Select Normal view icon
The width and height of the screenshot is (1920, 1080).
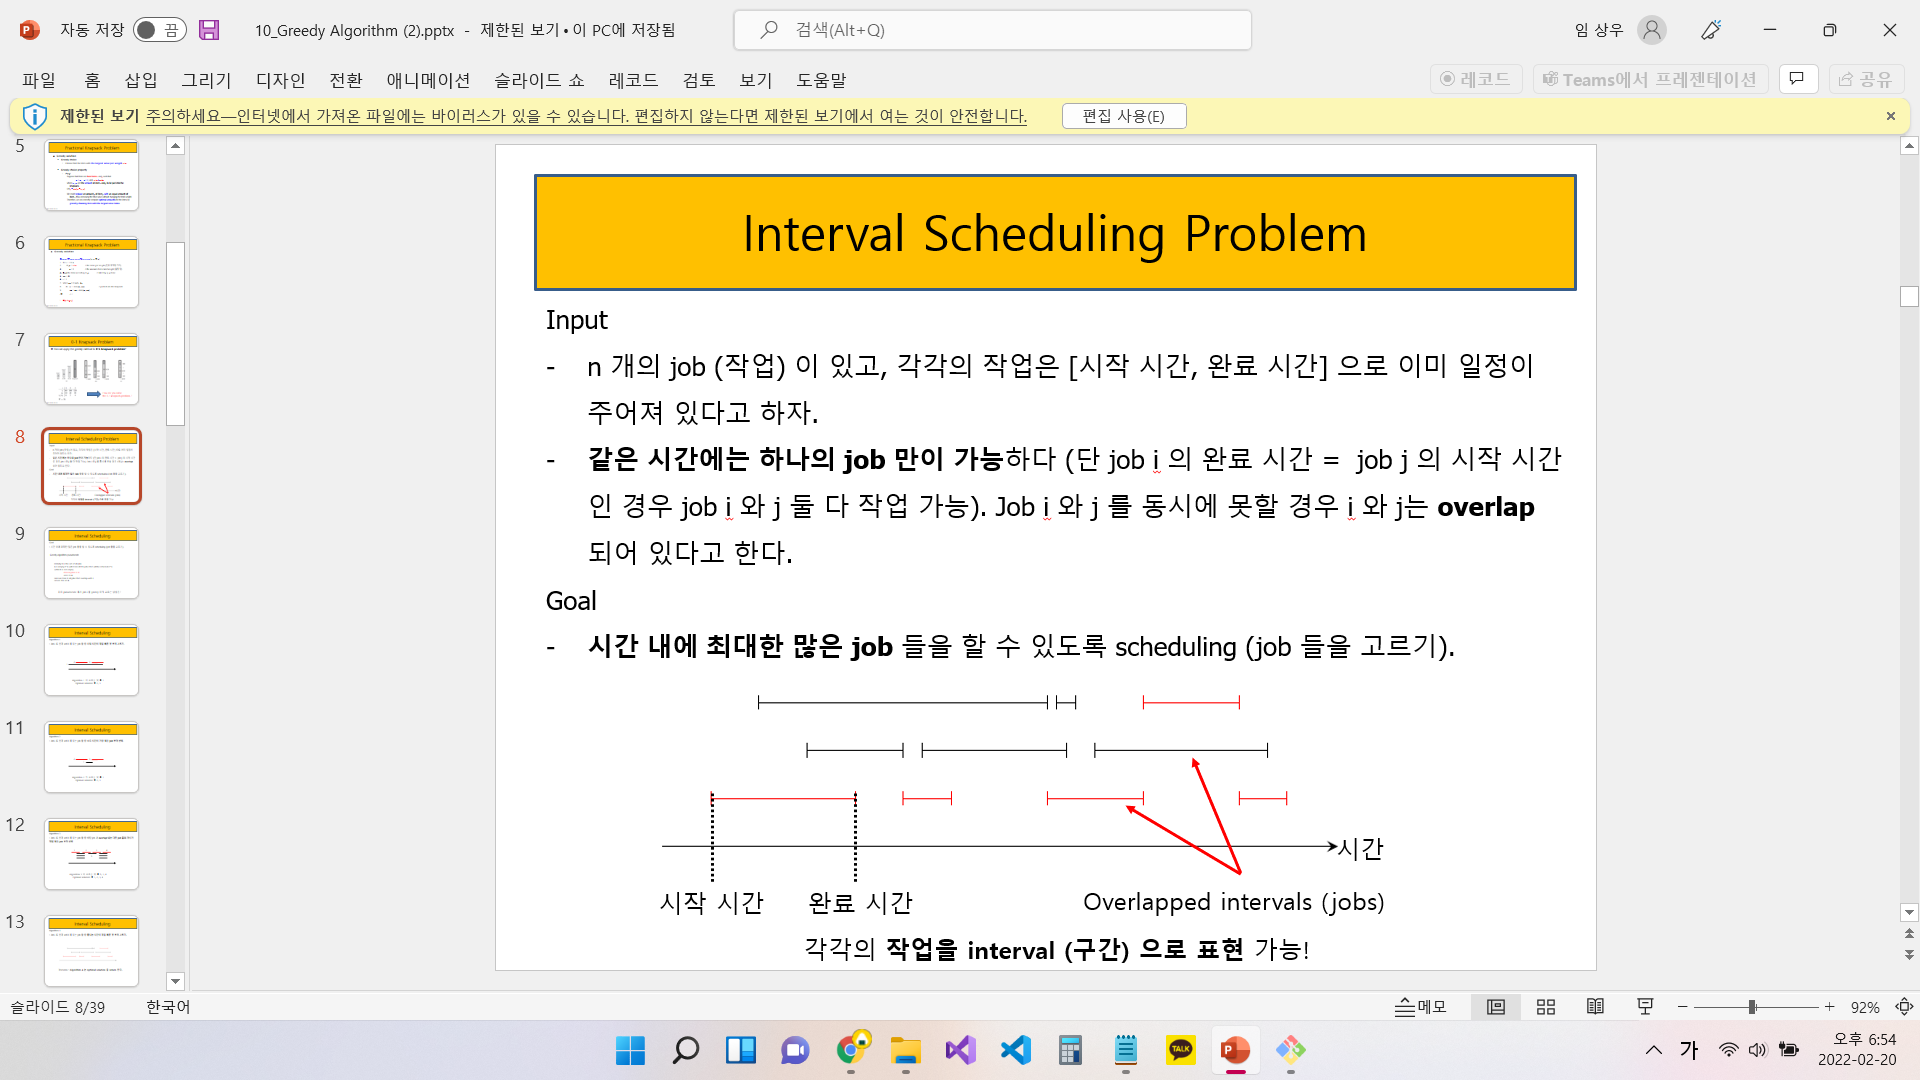(1496, 1007)
